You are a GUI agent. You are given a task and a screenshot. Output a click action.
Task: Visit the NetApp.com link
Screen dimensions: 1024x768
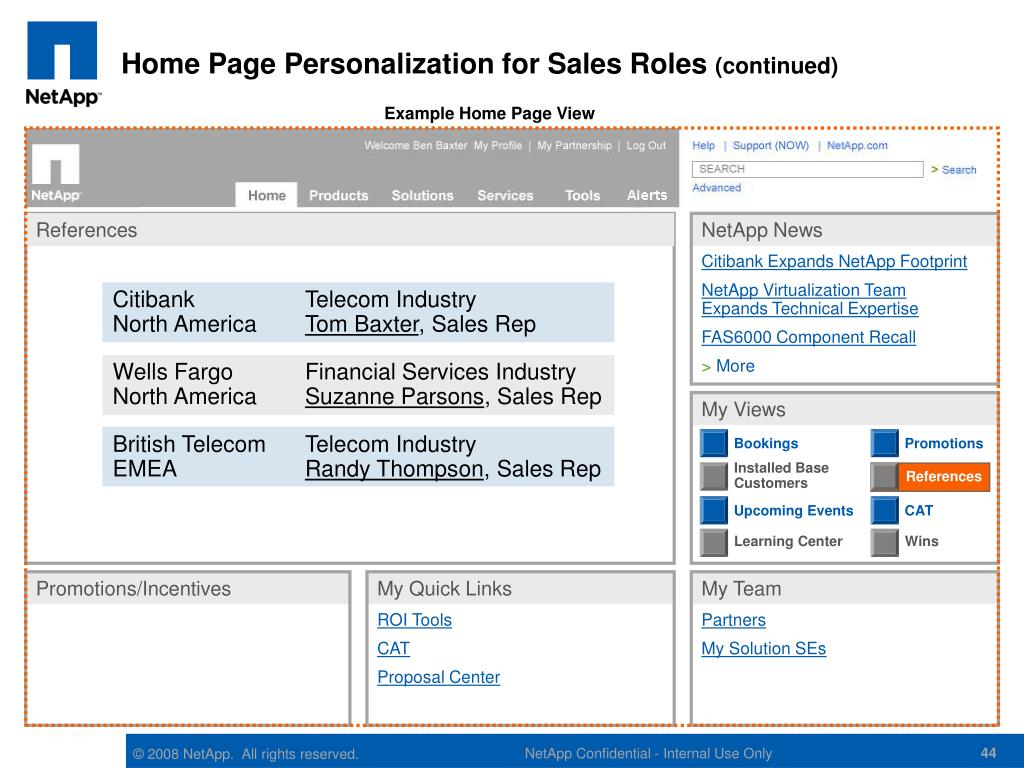click(857, 145)
